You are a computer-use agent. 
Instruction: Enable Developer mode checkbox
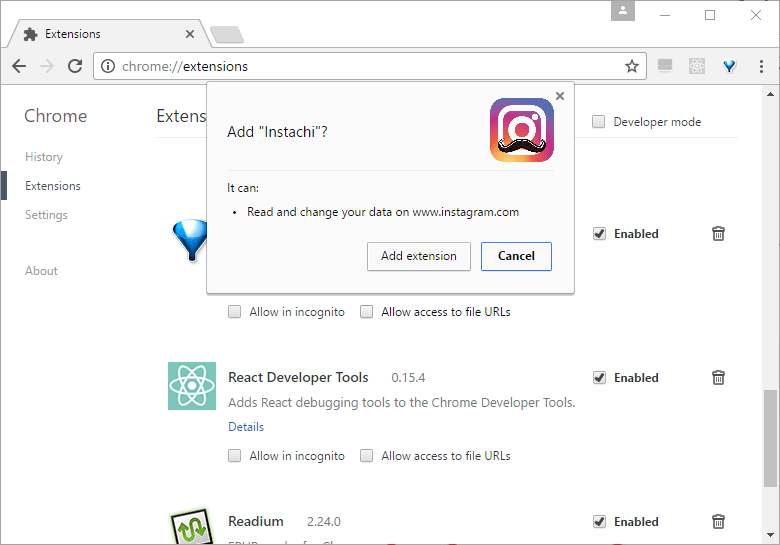tap(598, 121)
